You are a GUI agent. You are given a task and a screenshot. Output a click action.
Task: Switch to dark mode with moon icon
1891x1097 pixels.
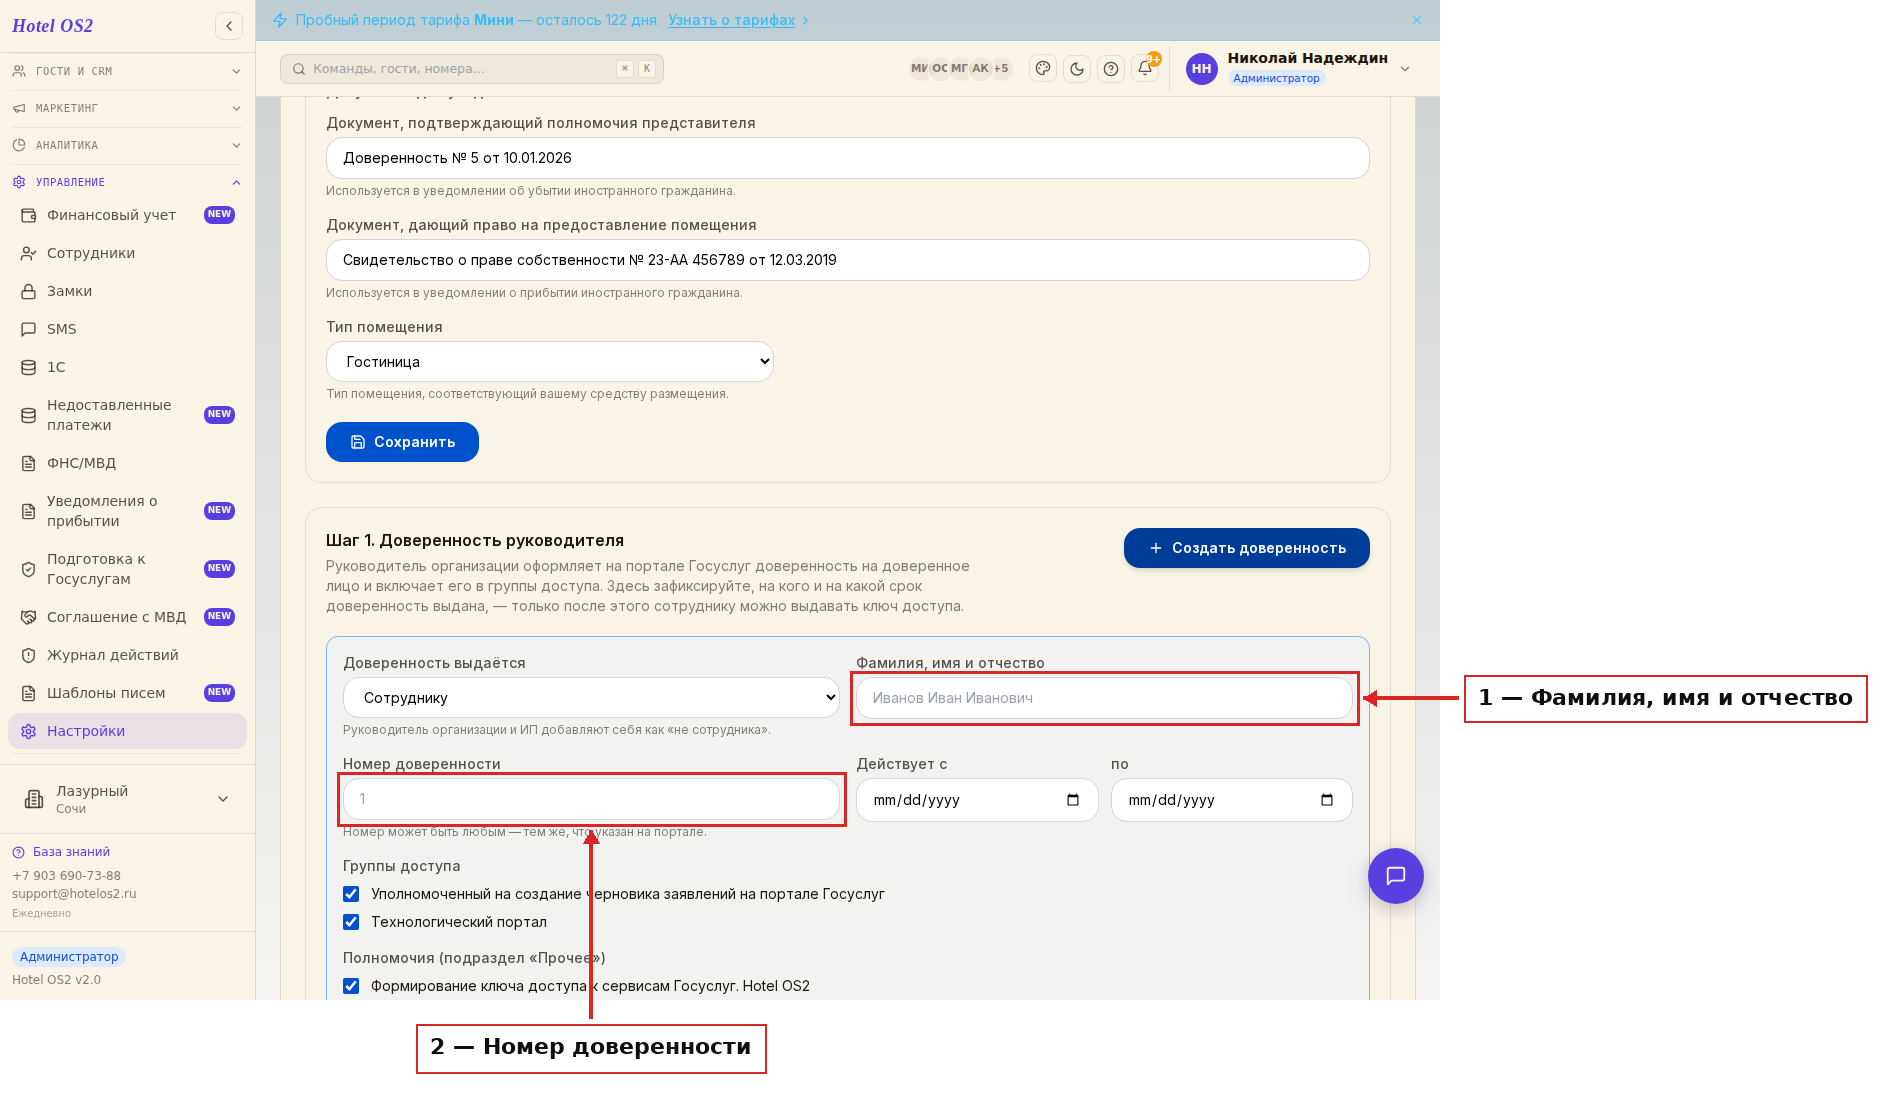[1077, 69]
